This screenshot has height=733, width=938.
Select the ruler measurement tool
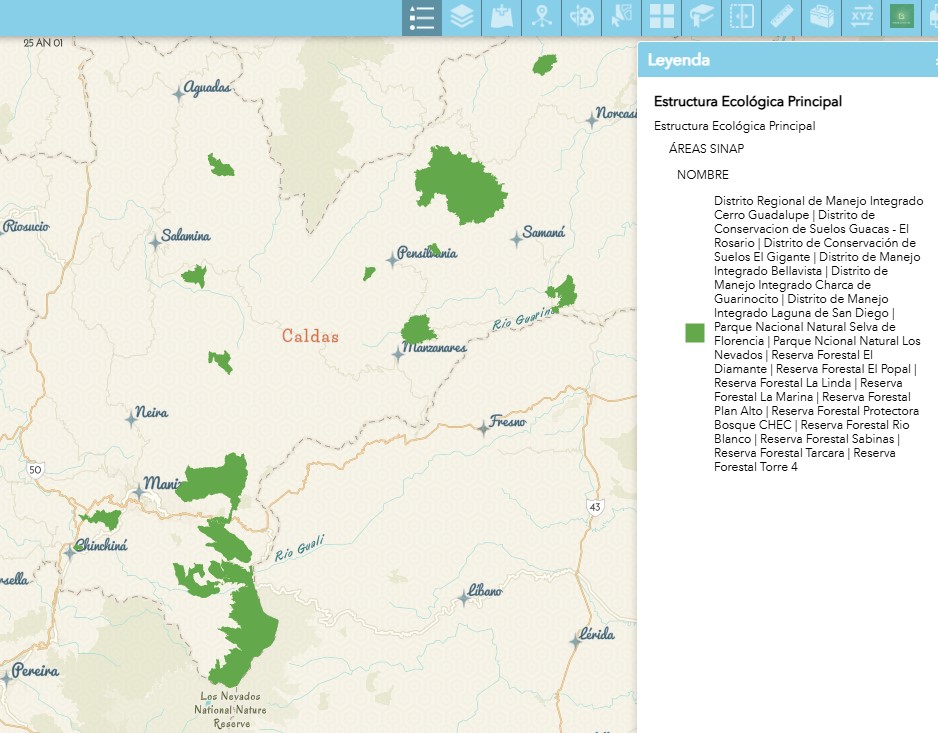tap(781, 18)
